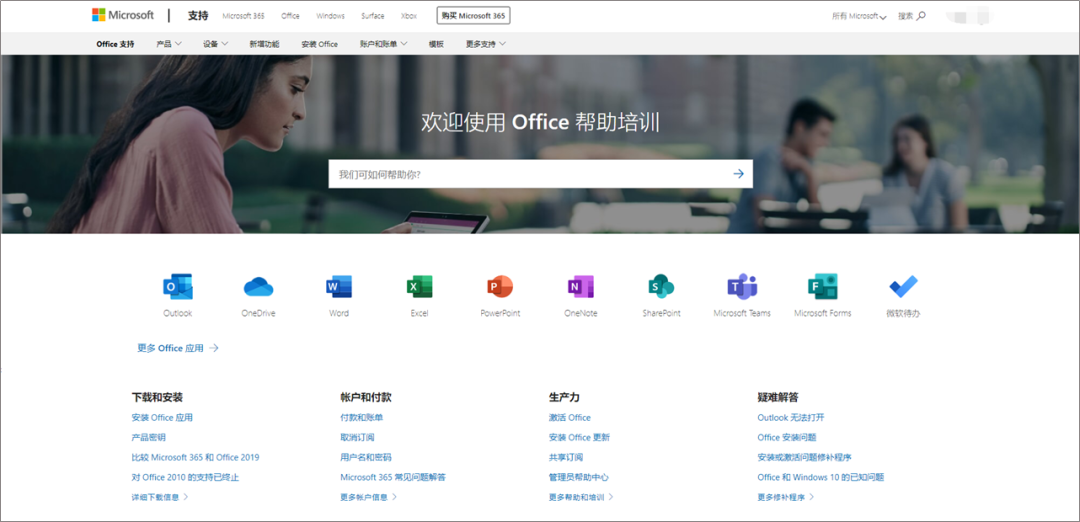Viewport: 1080px width, 522px height.
Task: Click the Microsoft logo in header
Action: [x=121, y=15]
